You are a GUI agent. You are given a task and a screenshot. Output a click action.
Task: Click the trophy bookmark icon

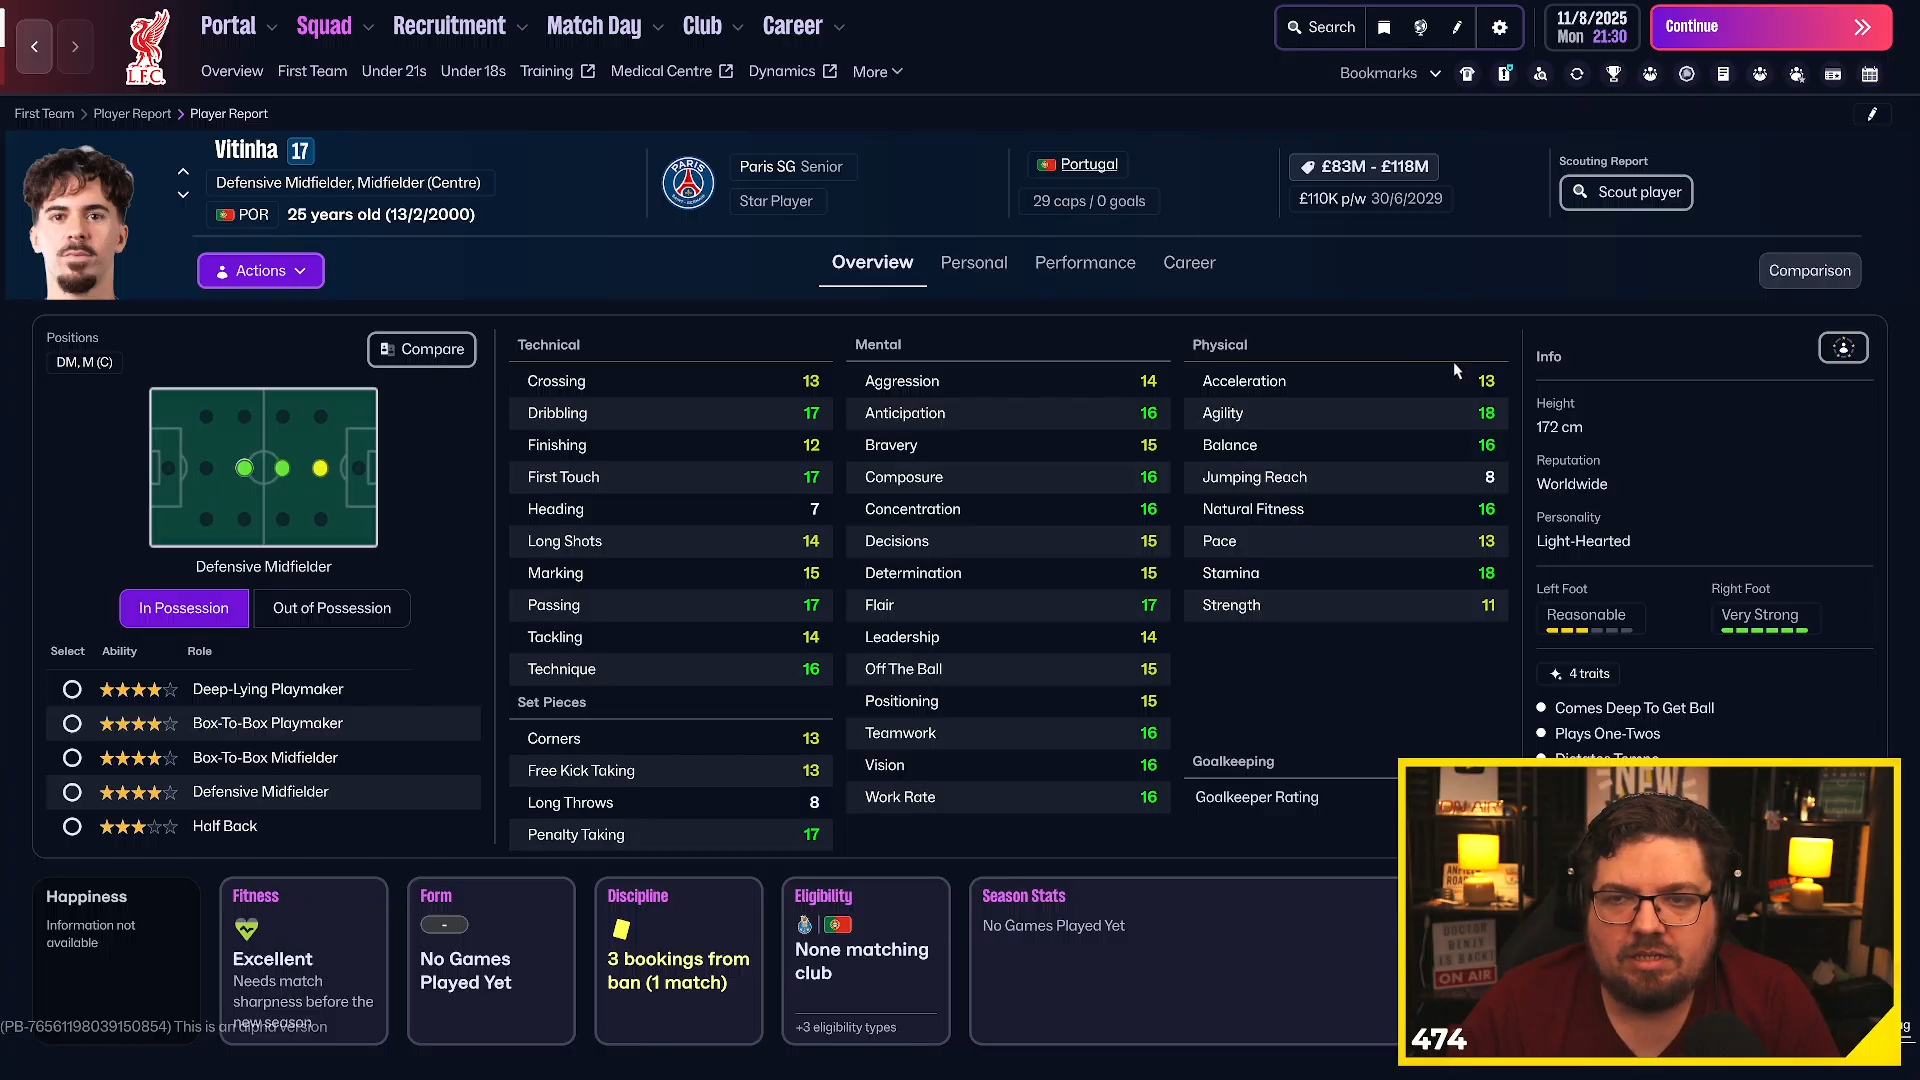(1613, 73)
